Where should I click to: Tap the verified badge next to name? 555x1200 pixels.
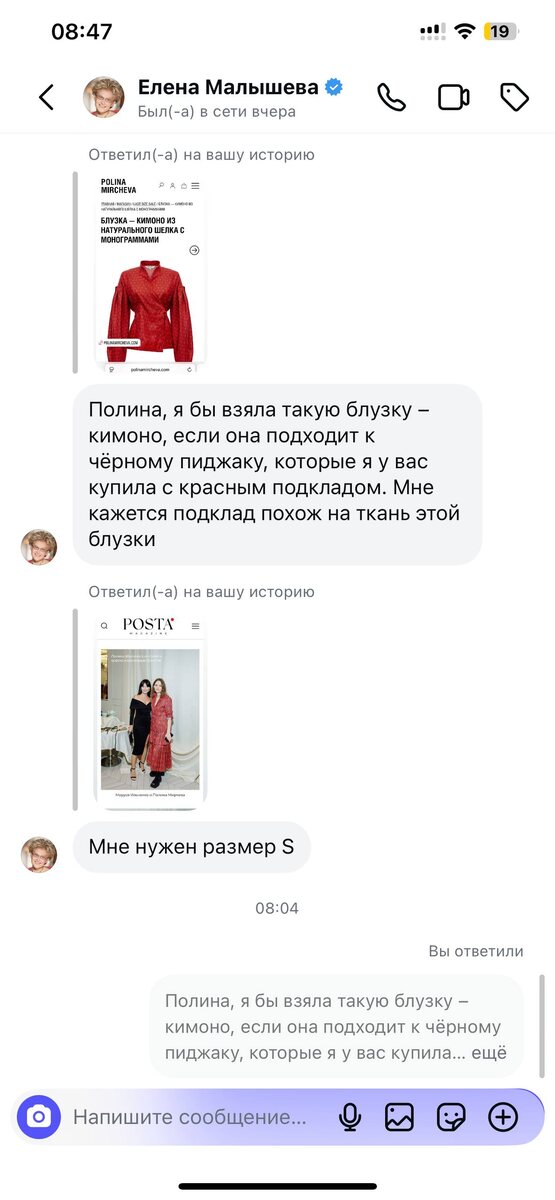point(334,87)
